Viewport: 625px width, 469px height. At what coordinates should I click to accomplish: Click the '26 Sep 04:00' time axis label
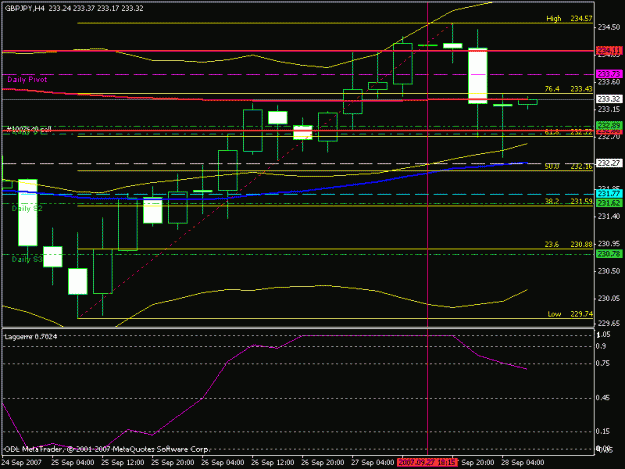click(x=222, y=463)
